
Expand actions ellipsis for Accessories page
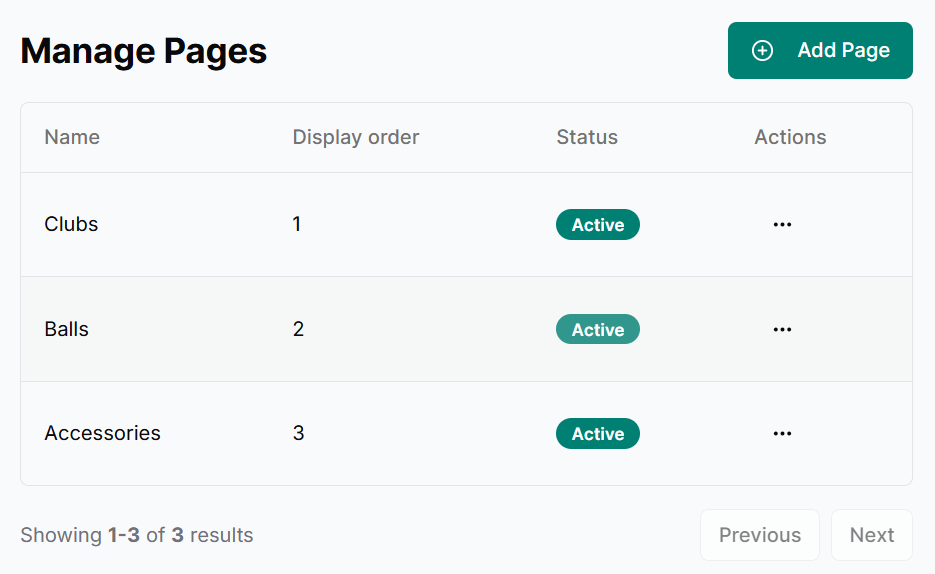pos(782,433)
